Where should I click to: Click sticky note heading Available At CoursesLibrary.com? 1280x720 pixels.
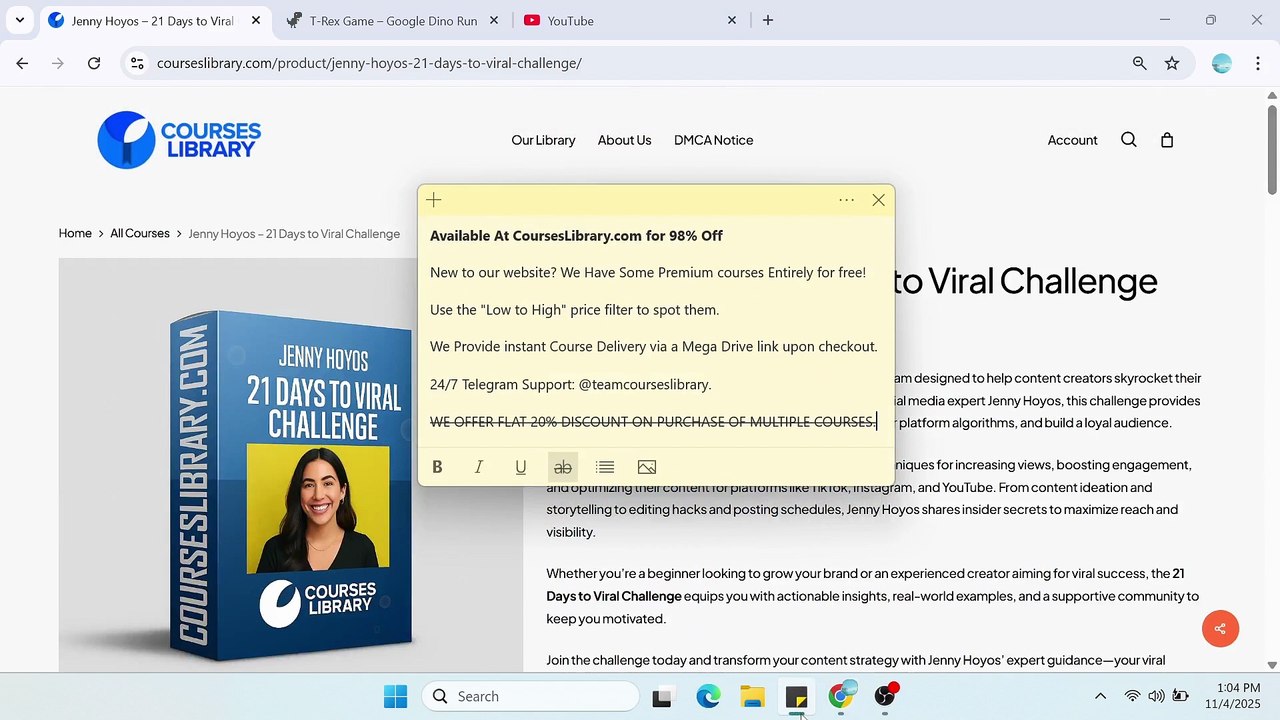click(x=576, y=236)
